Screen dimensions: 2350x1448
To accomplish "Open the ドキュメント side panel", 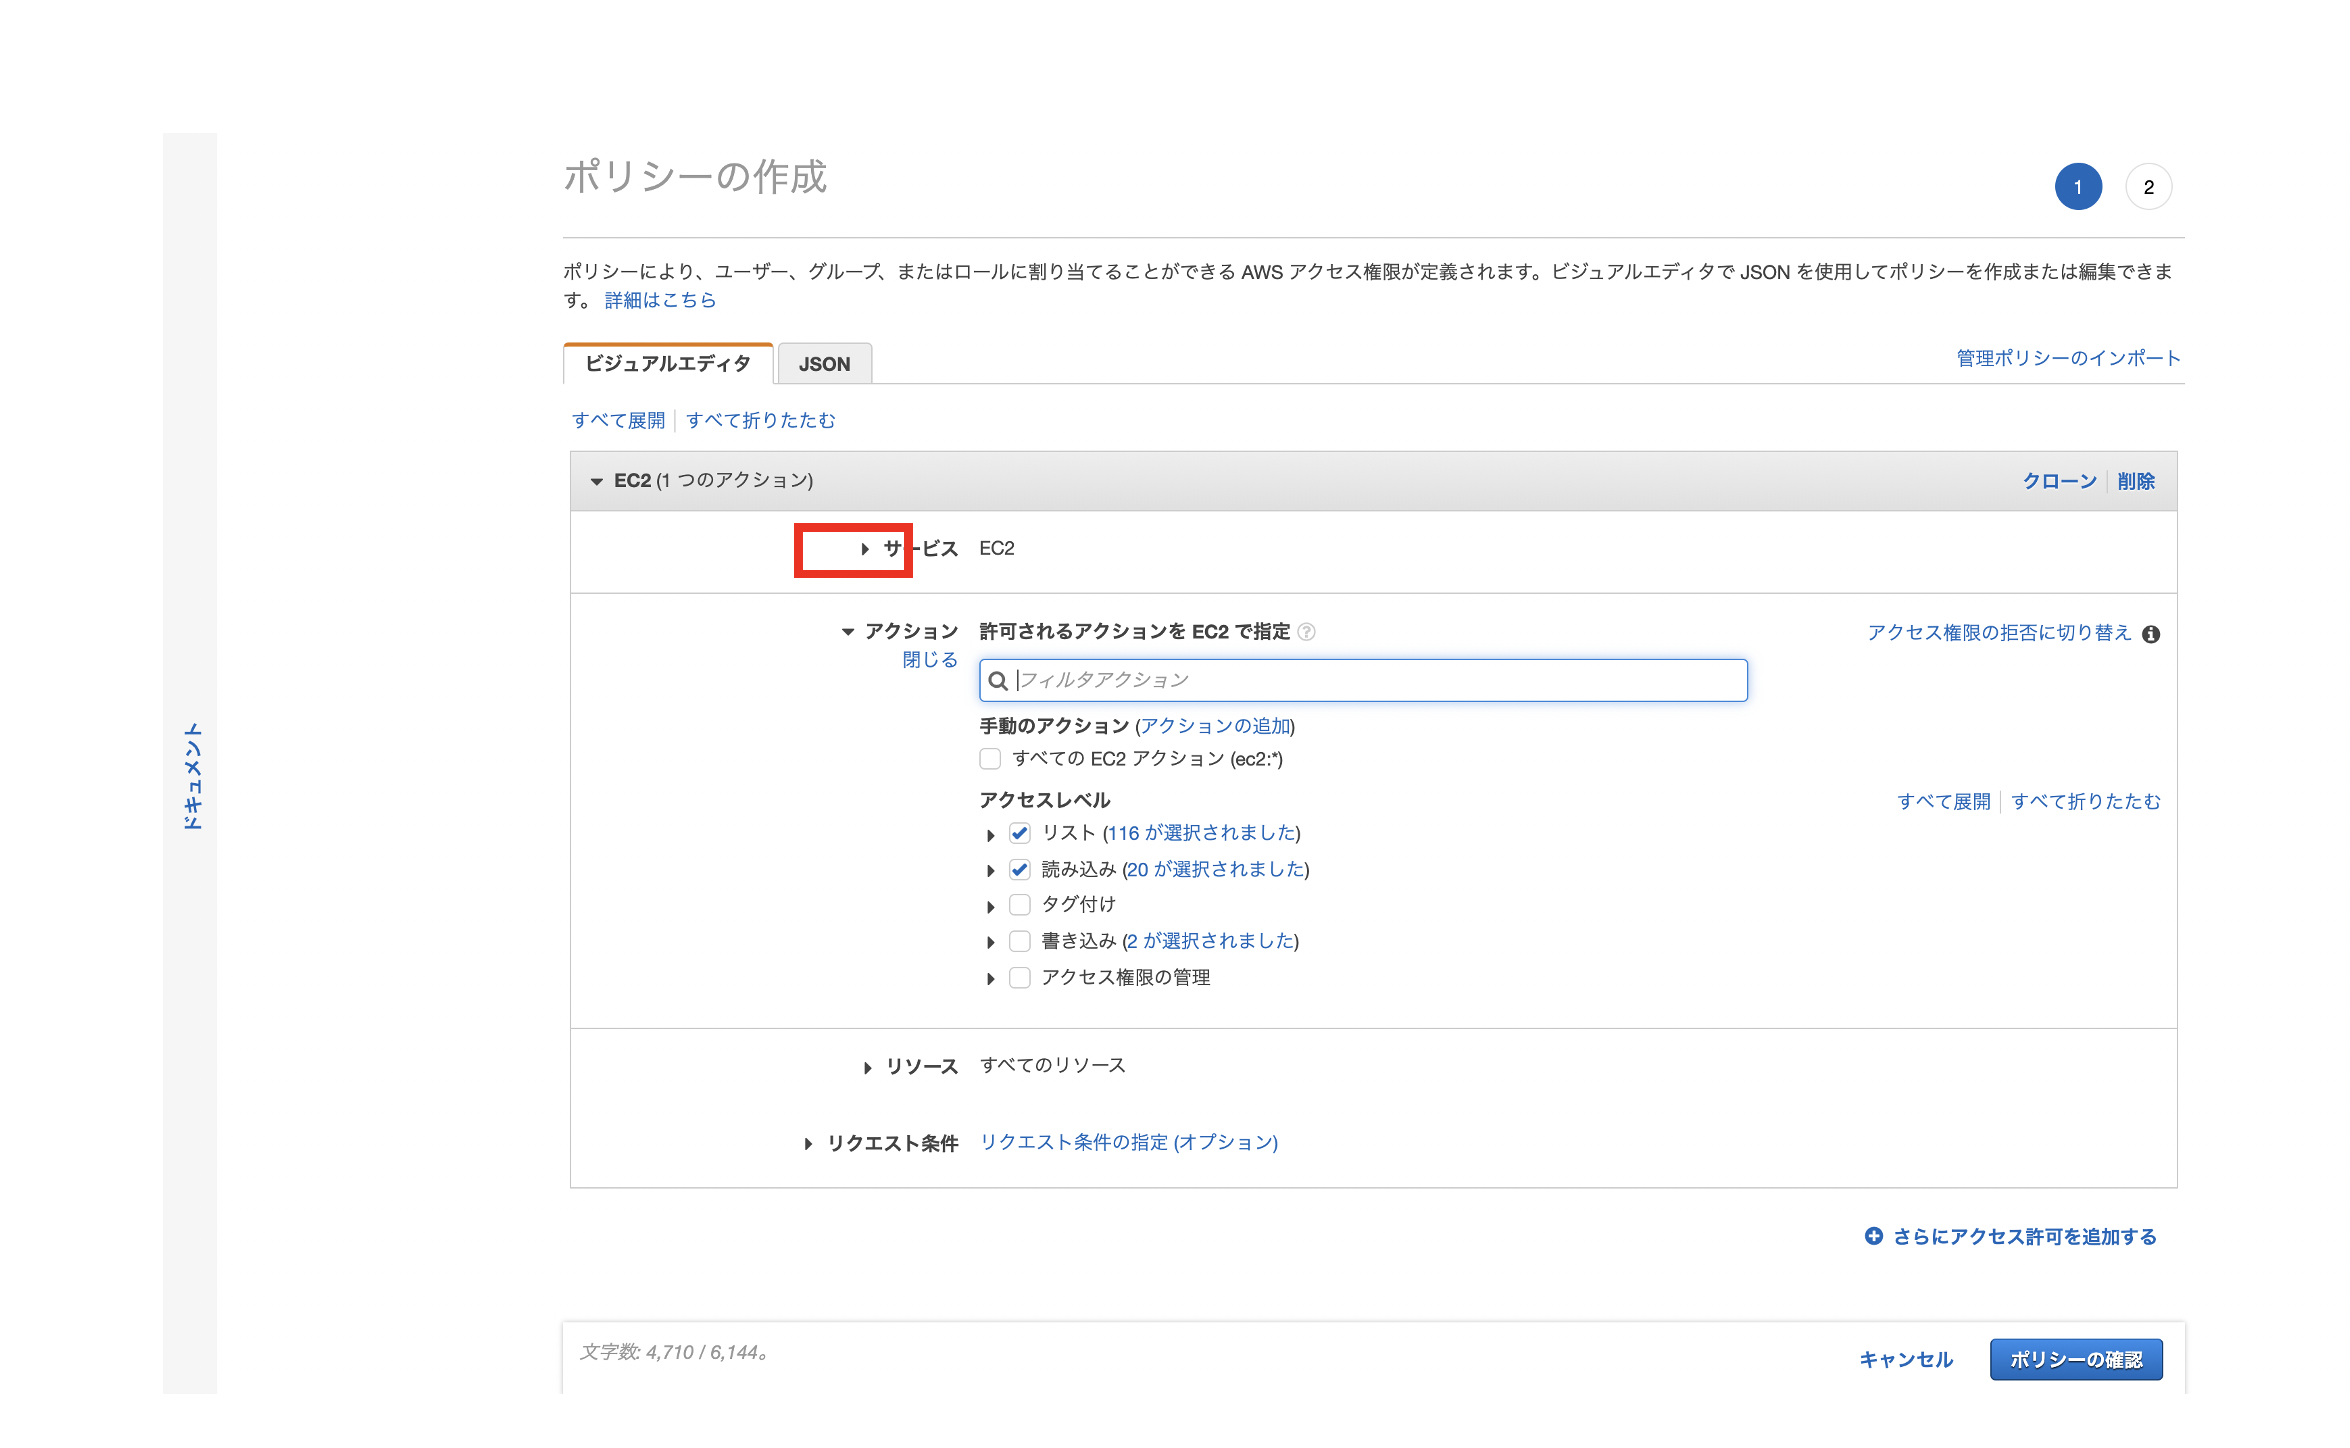I will pos(191,776).
